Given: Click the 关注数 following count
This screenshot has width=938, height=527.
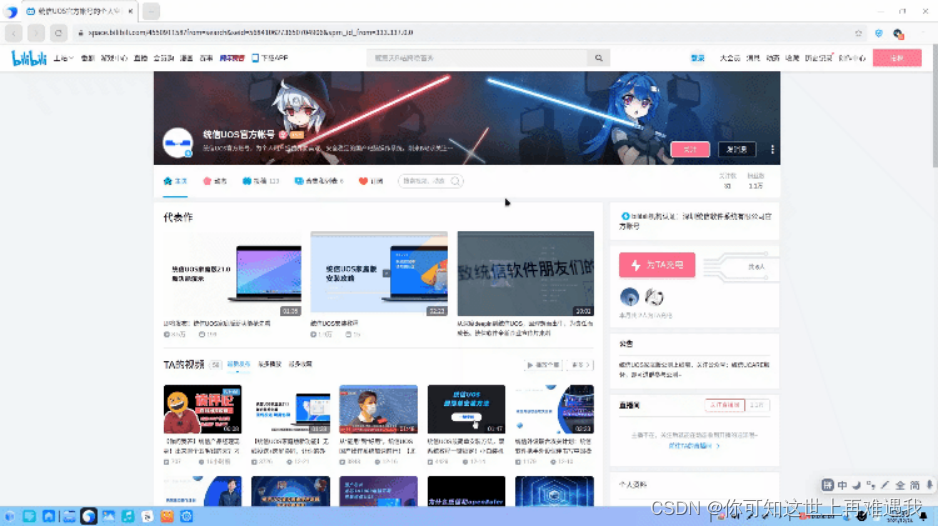Looking at the screenshot, I should pyautogui.click(x=727, y=181).
